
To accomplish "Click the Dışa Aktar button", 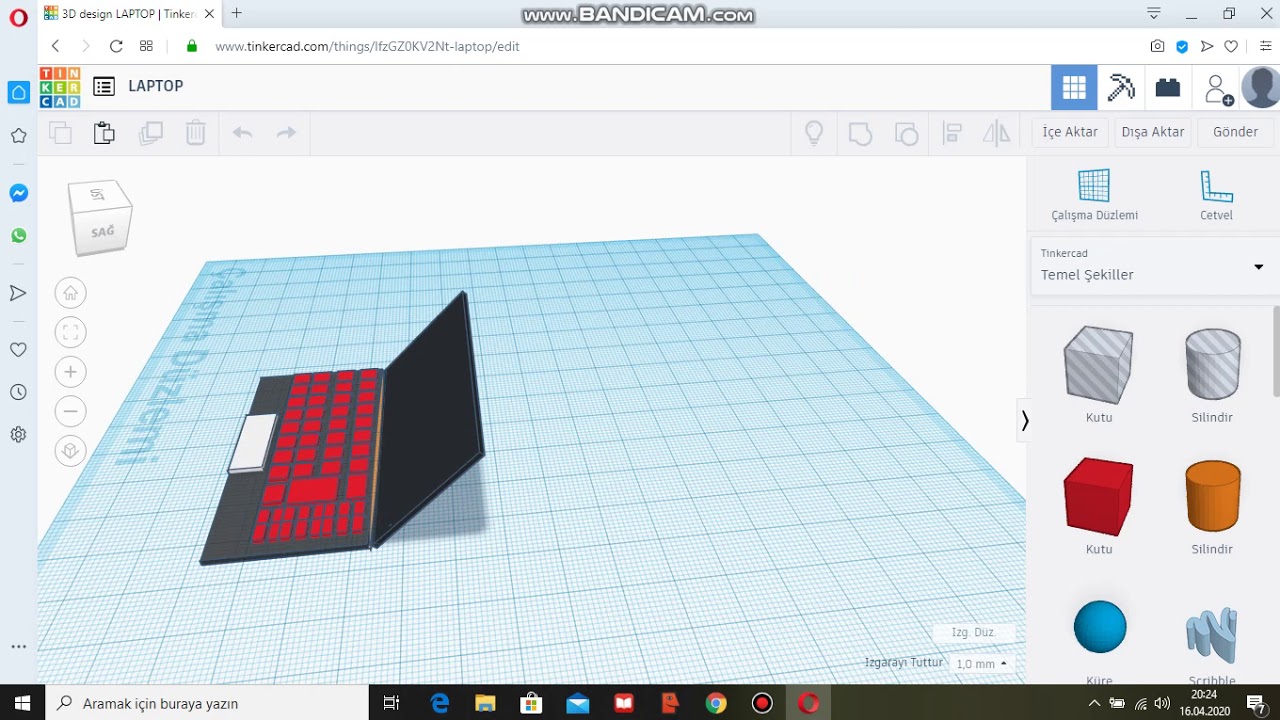I will click(1153, 132).
